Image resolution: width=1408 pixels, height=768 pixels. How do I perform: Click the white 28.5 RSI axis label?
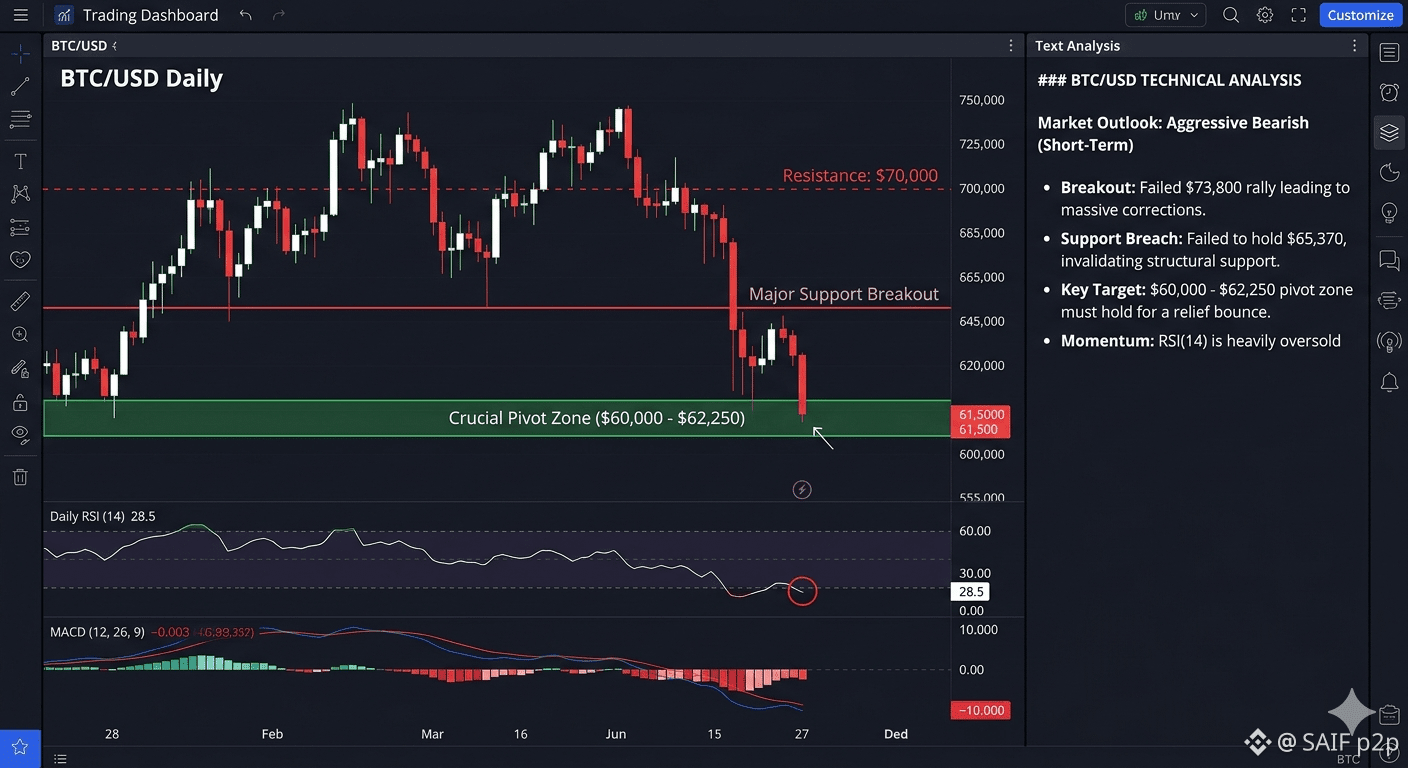[970, 592]
